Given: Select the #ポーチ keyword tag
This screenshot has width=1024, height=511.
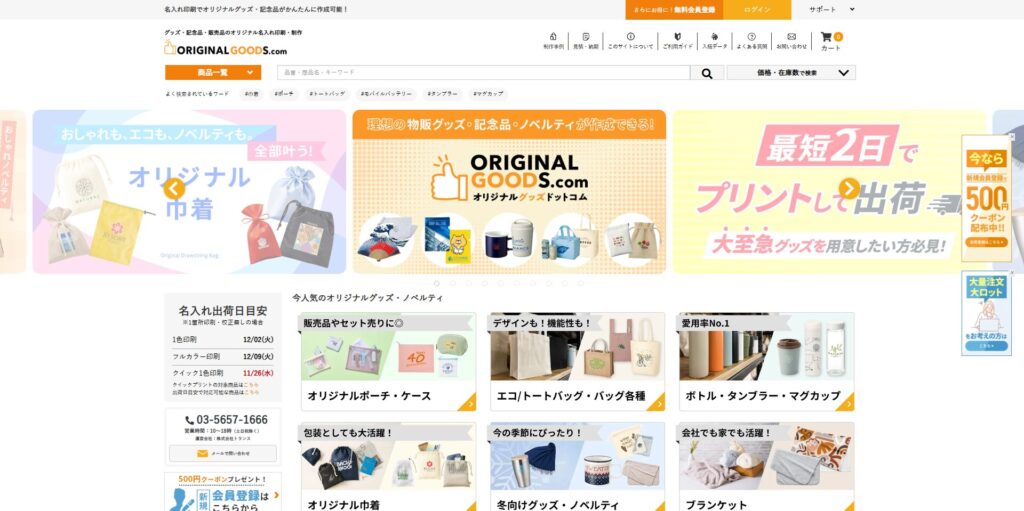Looking at the screenshot, I should (284, 94).
